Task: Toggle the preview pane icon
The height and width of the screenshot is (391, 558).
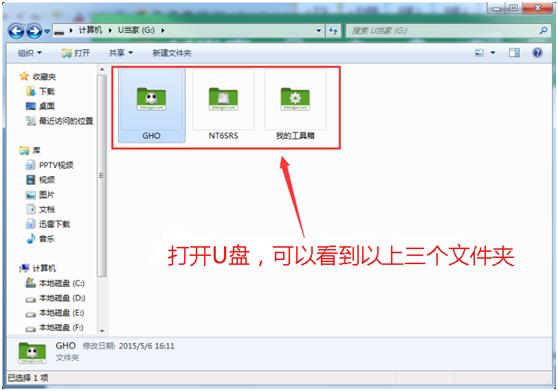Action: coord(514,53)
